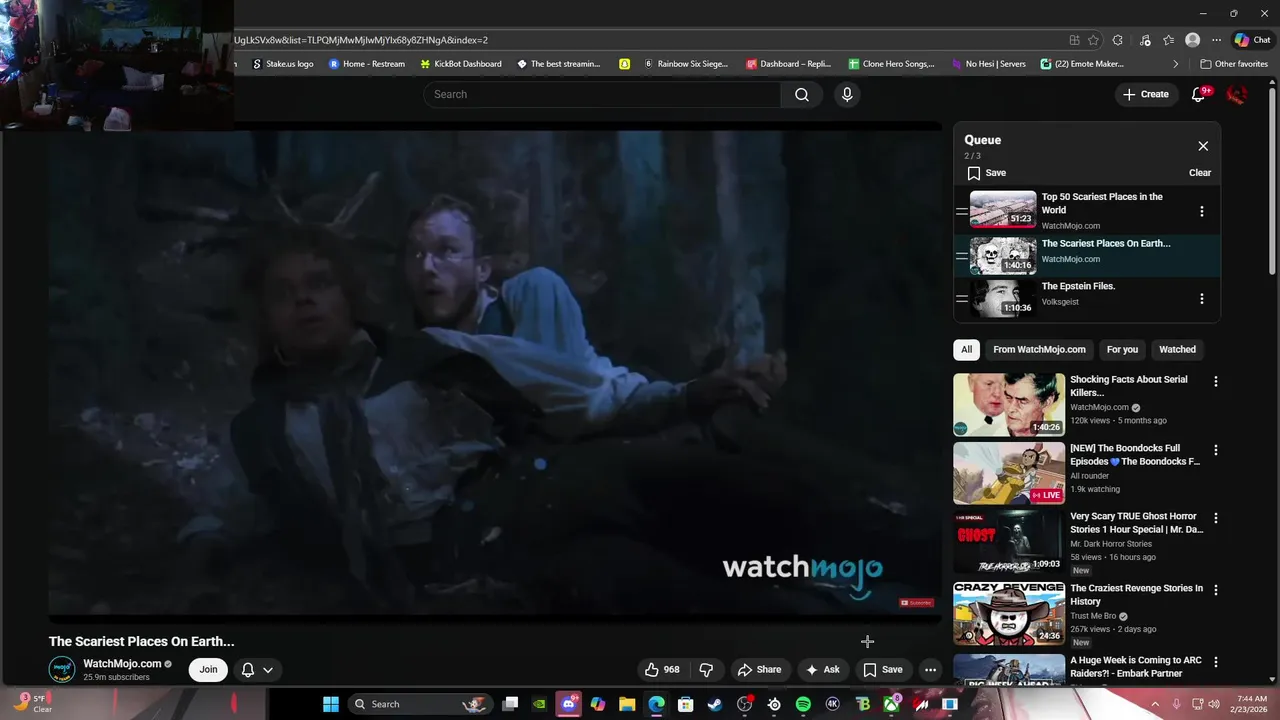Join the WatchMojo.com channel
This screenshot has height=720, width=1280.
[x=208, y=670]
